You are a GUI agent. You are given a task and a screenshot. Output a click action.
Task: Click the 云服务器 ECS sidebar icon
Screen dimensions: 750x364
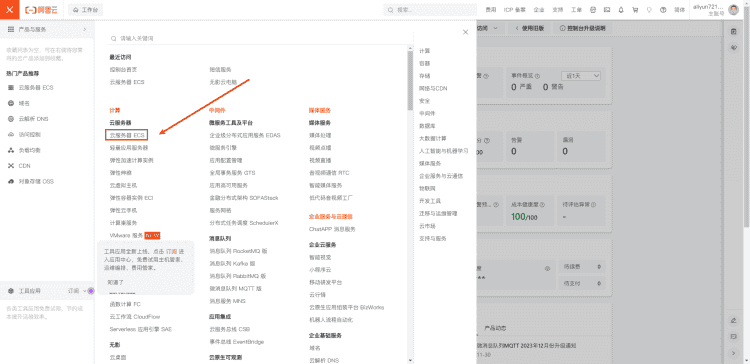pos(11,88)
